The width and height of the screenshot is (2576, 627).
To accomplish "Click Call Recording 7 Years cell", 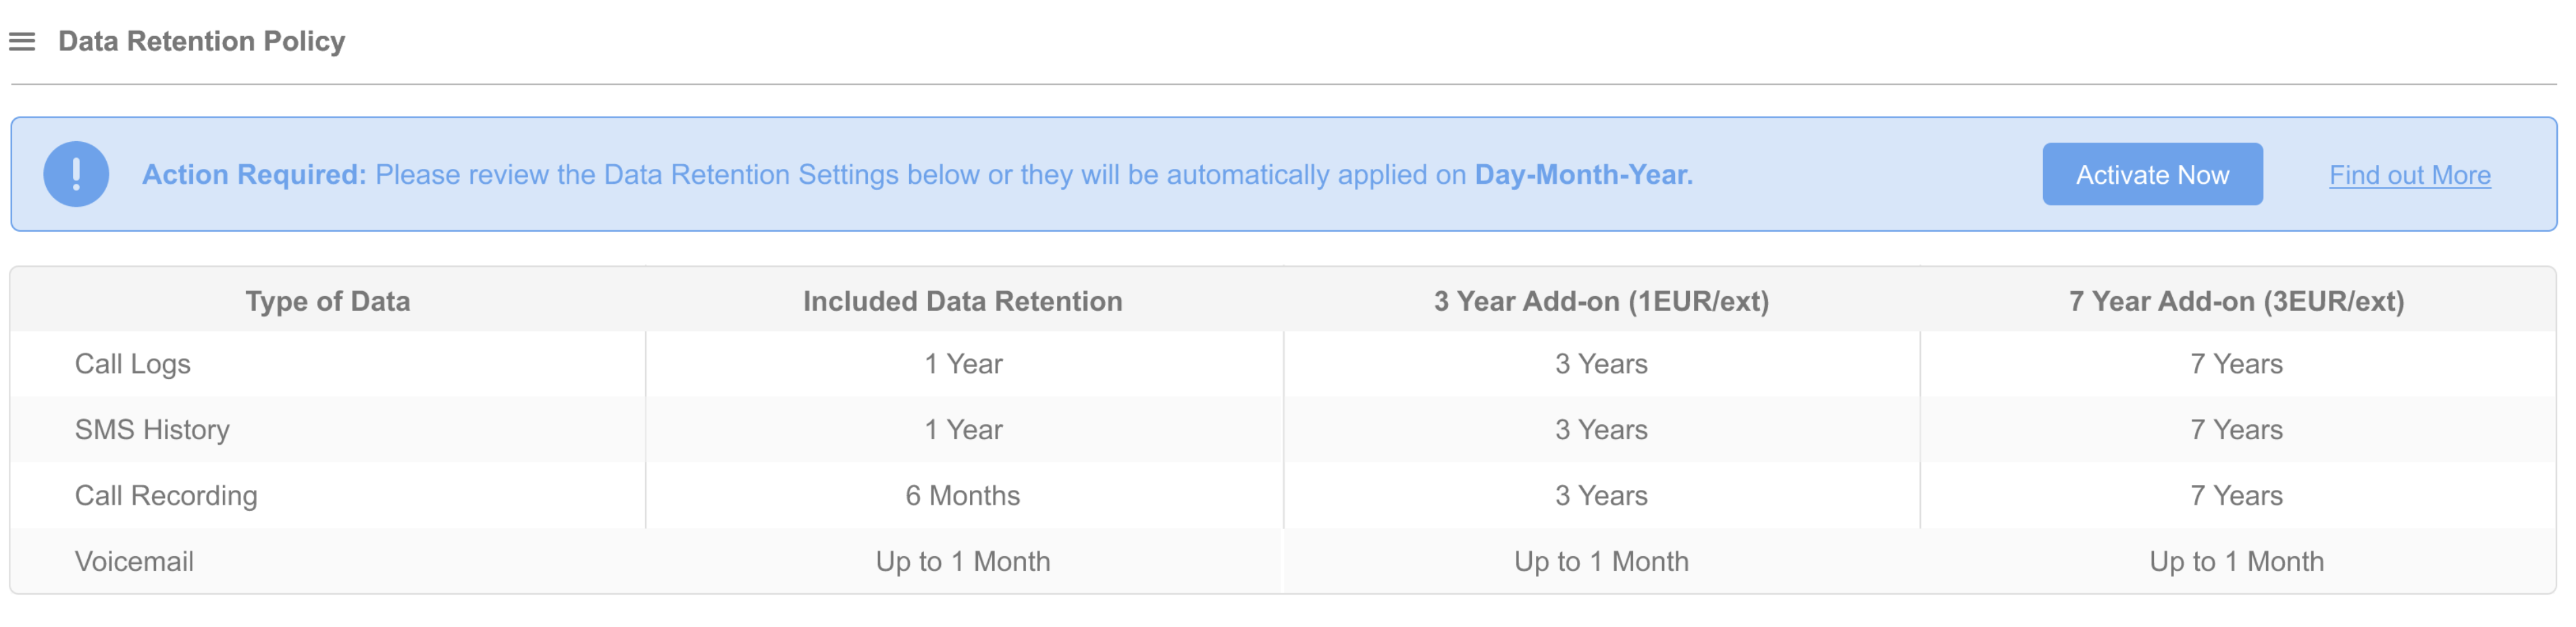I will 2237,495.
